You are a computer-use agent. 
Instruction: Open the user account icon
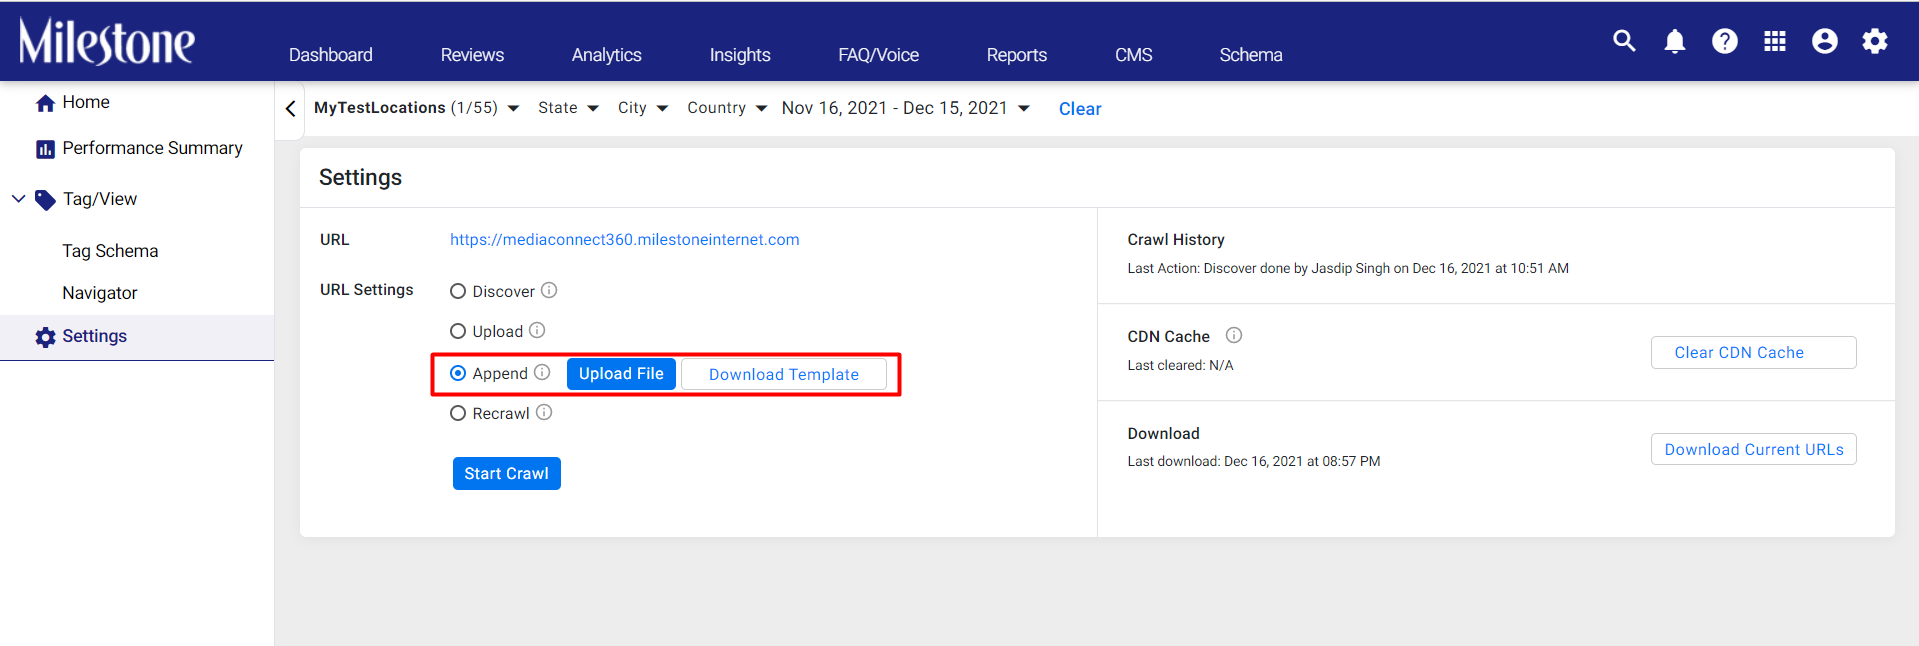tap(1825, 41)
